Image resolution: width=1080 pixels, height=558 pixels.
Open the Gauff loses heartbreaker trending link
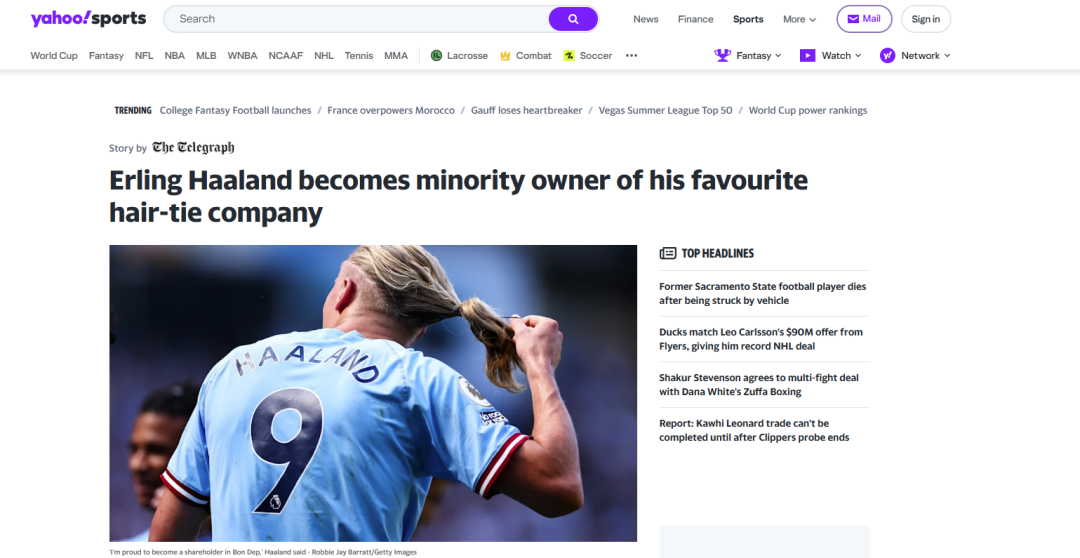(x=527, y=110)
